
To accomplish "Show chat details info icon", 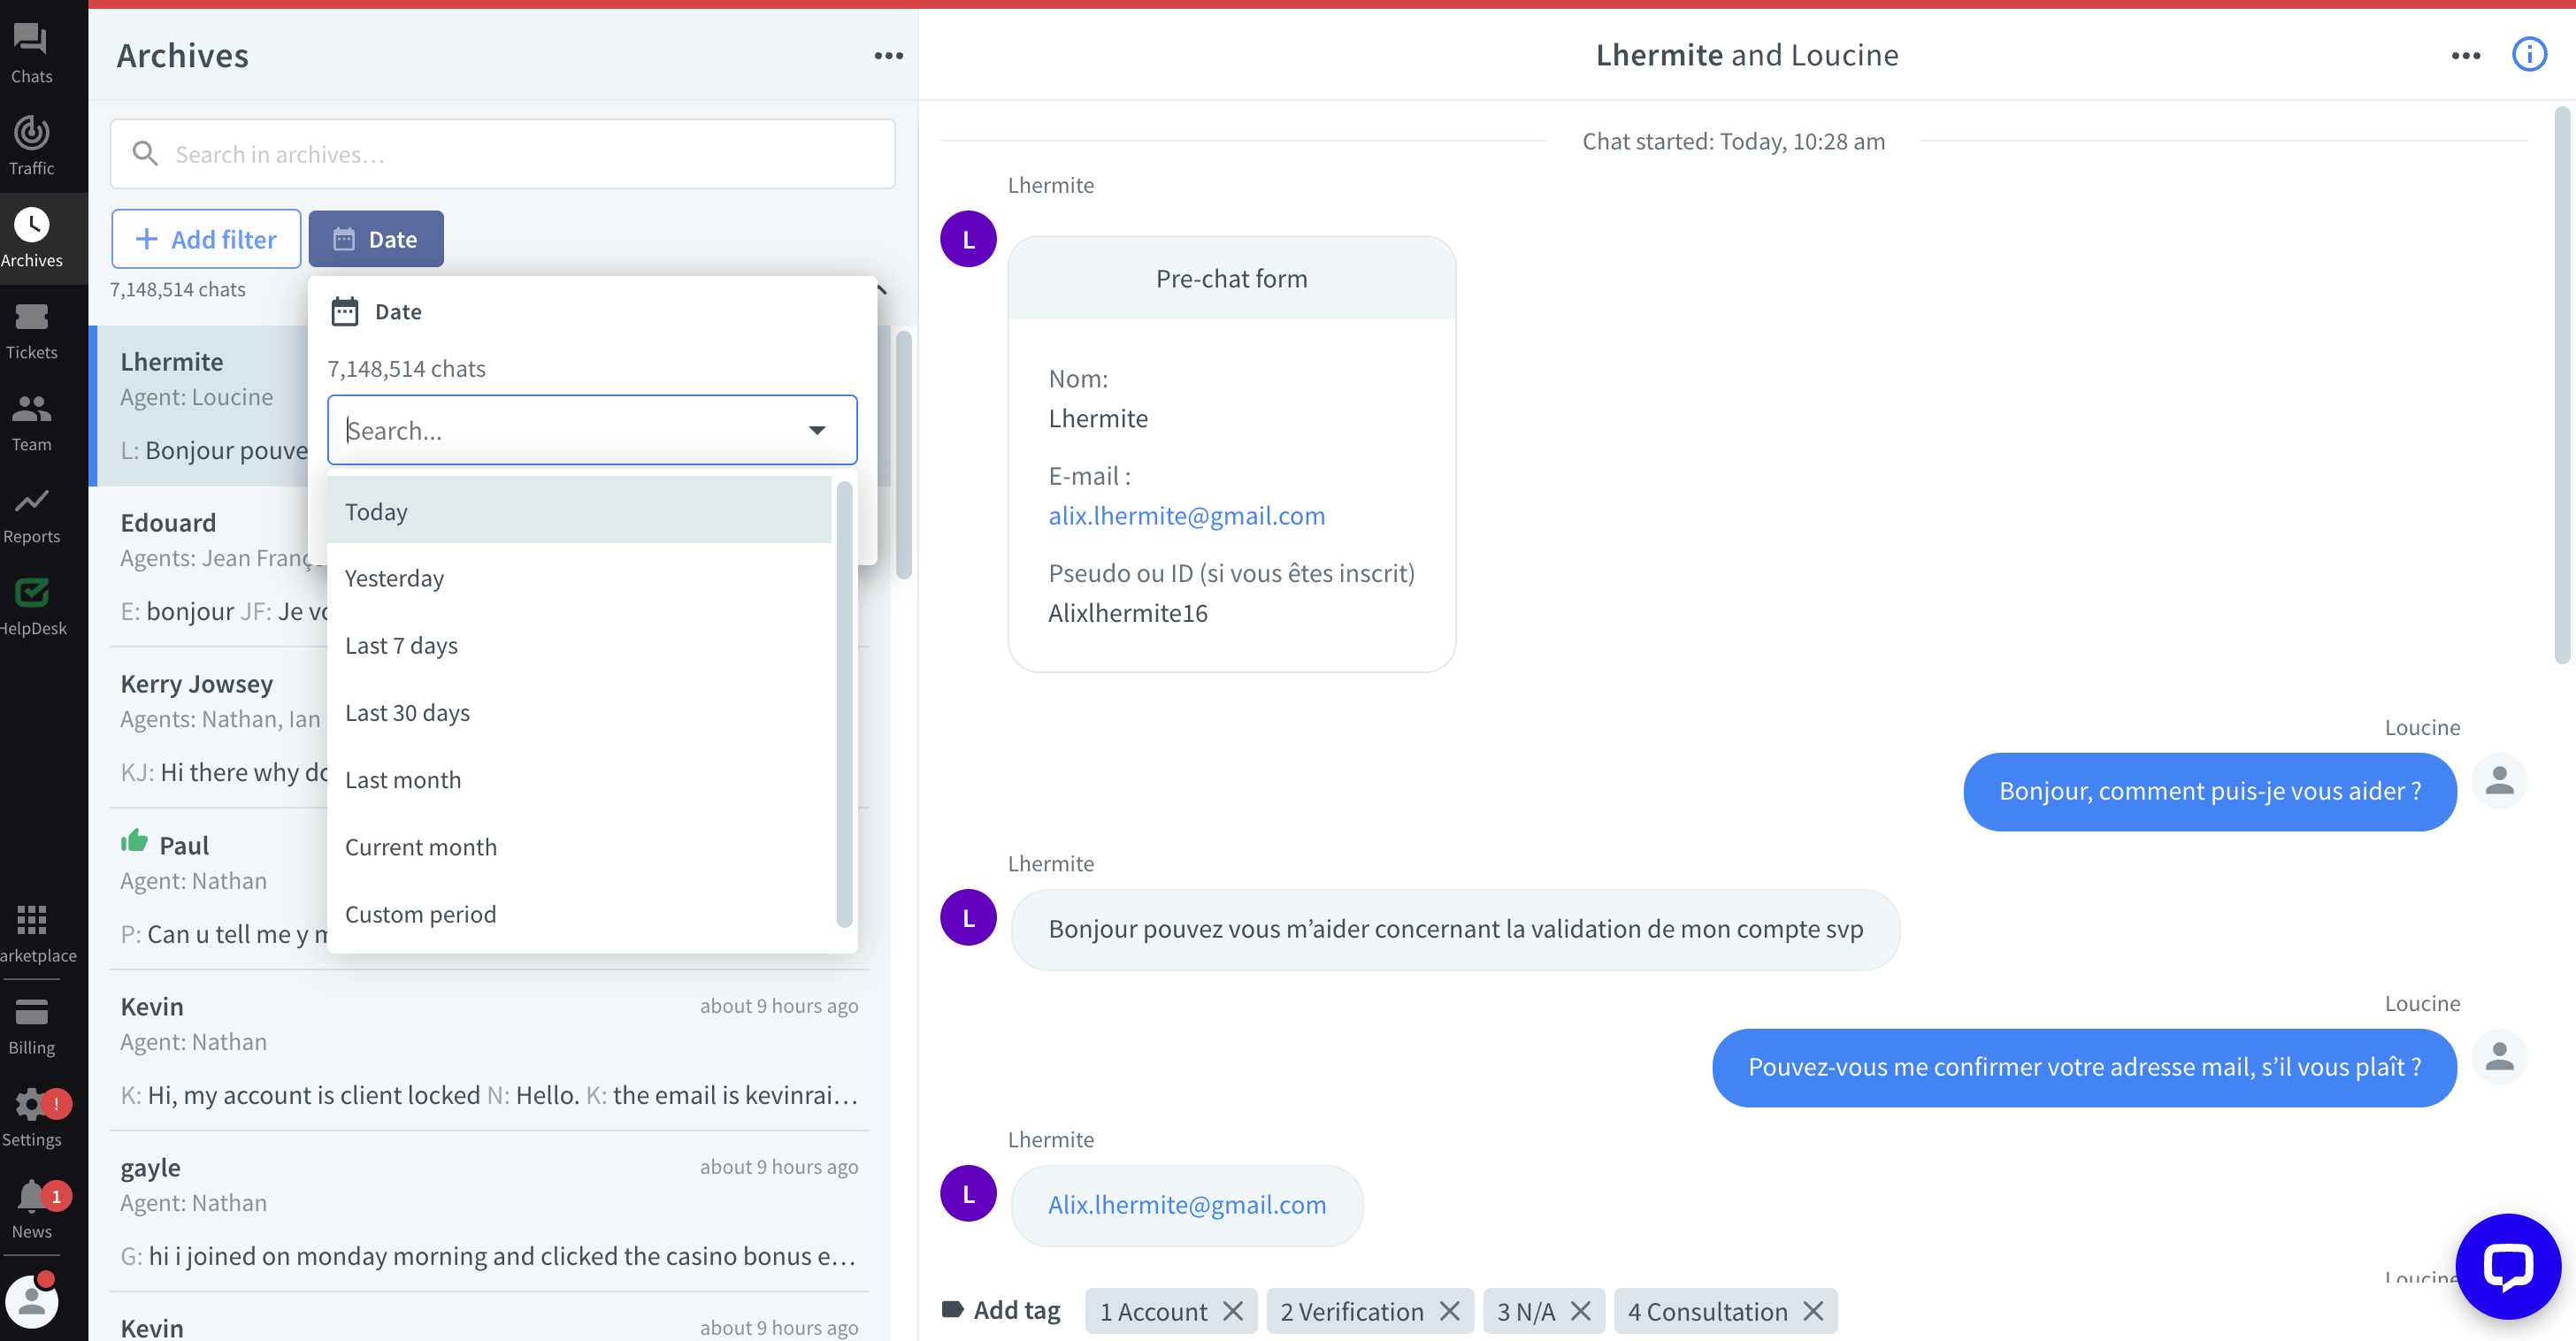I will pos(2529,54).
